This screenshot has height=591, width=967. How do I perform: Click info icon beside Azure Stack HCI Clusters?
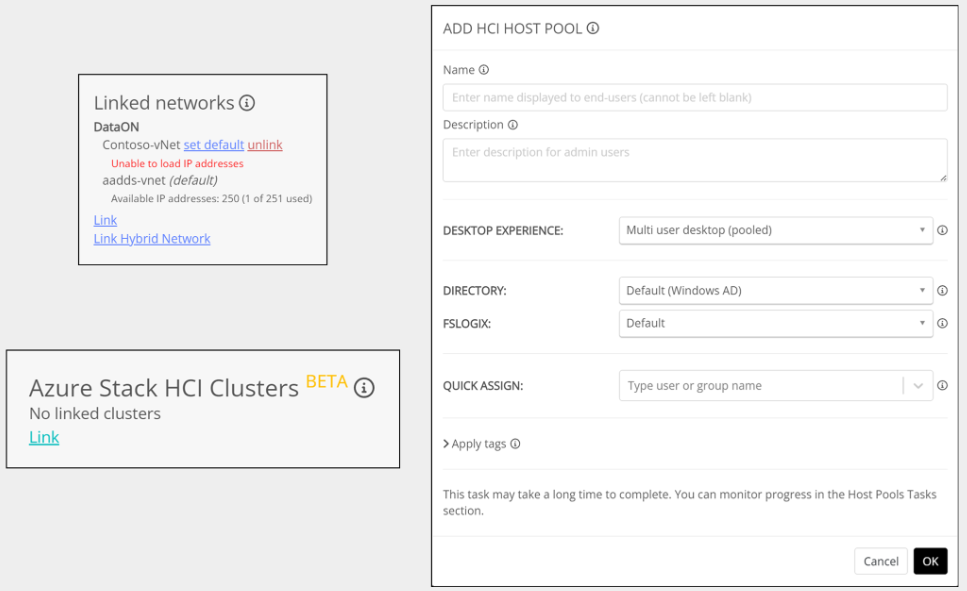click(364, 388)
